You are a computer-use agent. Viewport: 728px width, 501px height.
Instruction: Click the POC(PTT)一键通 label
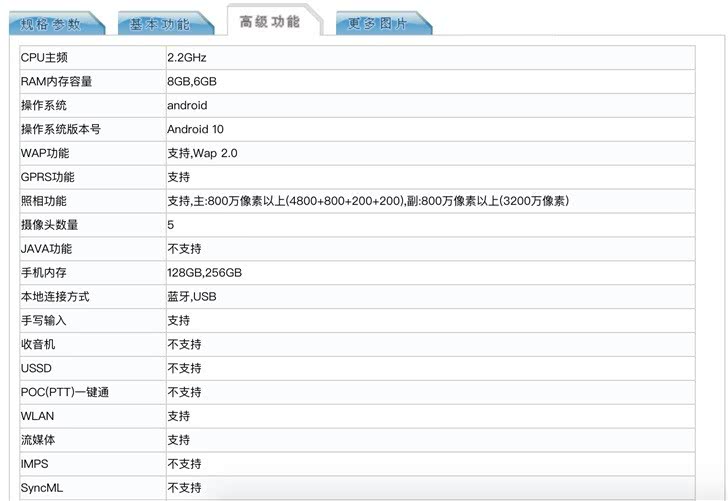(x=65, y=392)
